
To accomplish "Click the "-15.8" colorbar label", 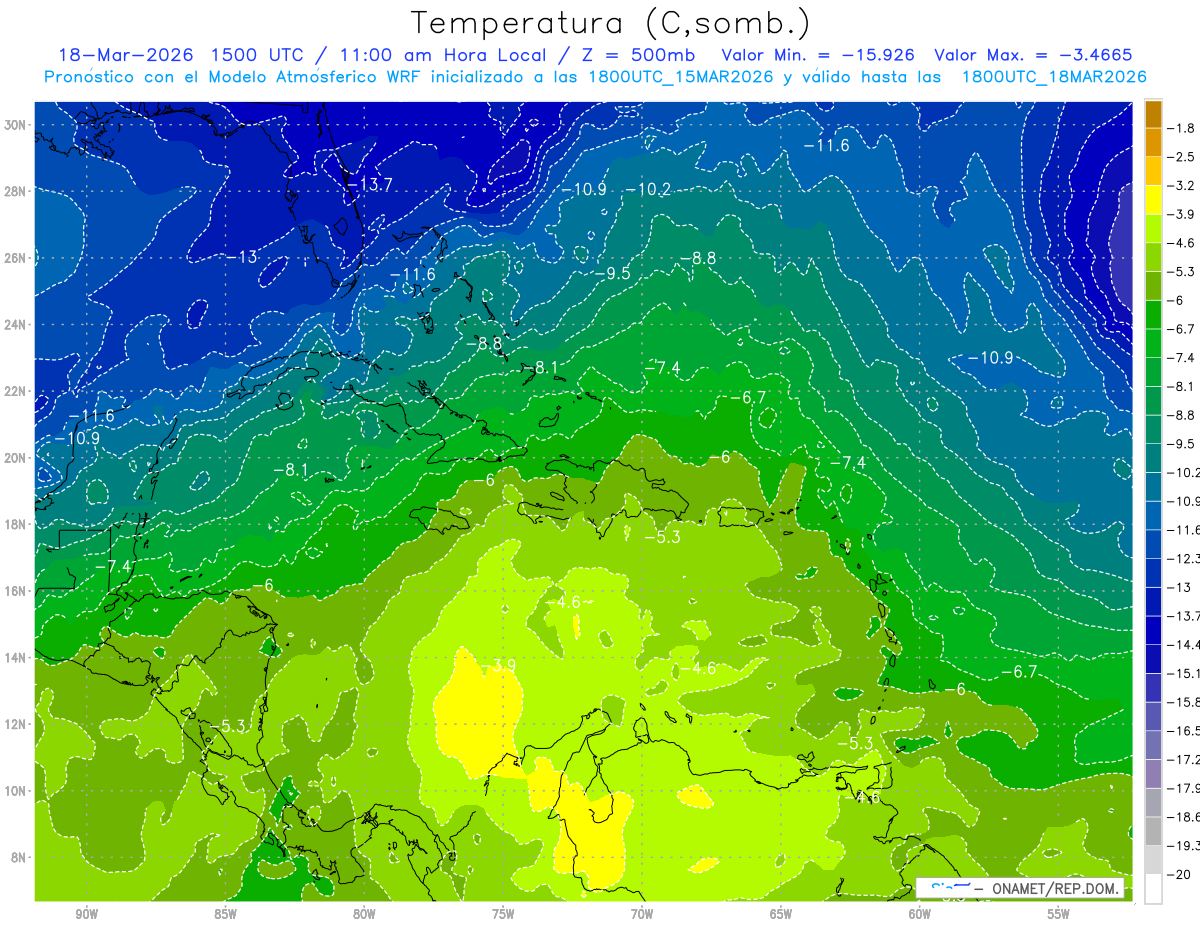I will 1186,702.
